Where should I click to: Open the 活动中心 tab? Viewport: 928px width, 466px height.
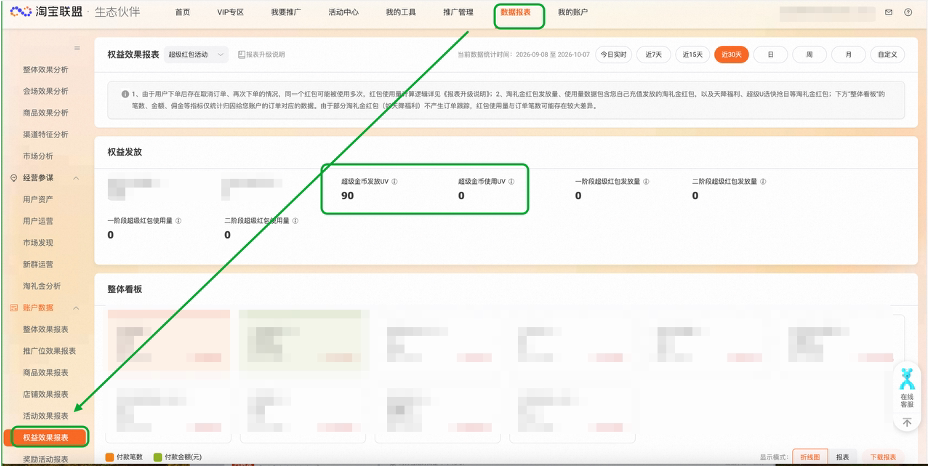[343, 12]
